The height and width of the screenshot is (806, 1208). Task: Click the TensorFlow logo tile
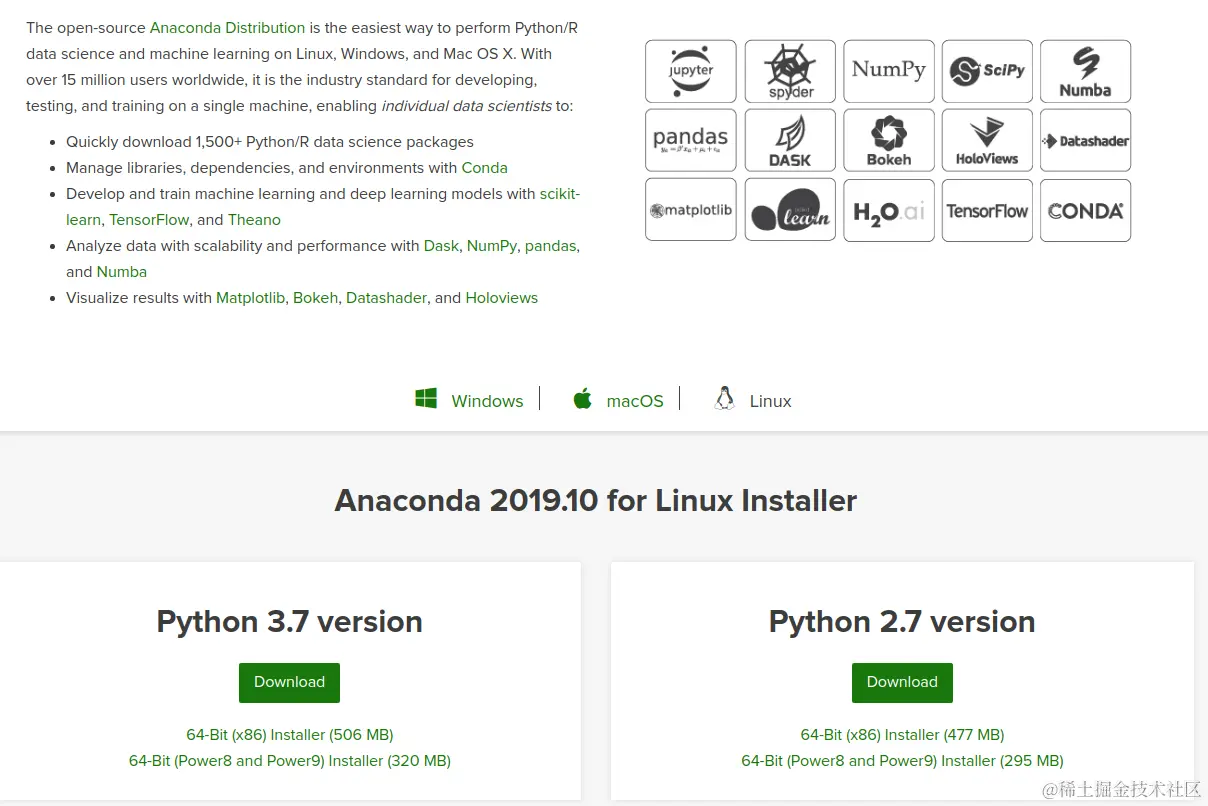click(x=987, y=210)
